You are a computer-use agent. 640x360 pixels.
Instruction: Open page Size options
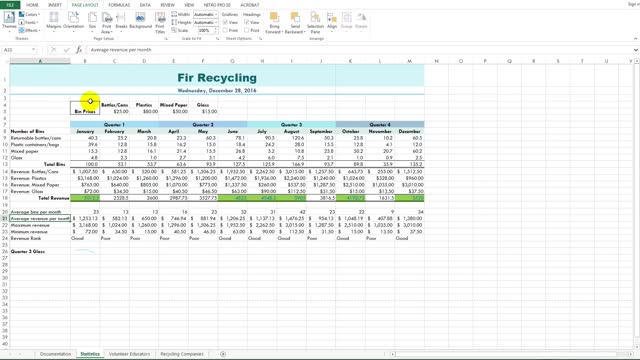(93, 22)
